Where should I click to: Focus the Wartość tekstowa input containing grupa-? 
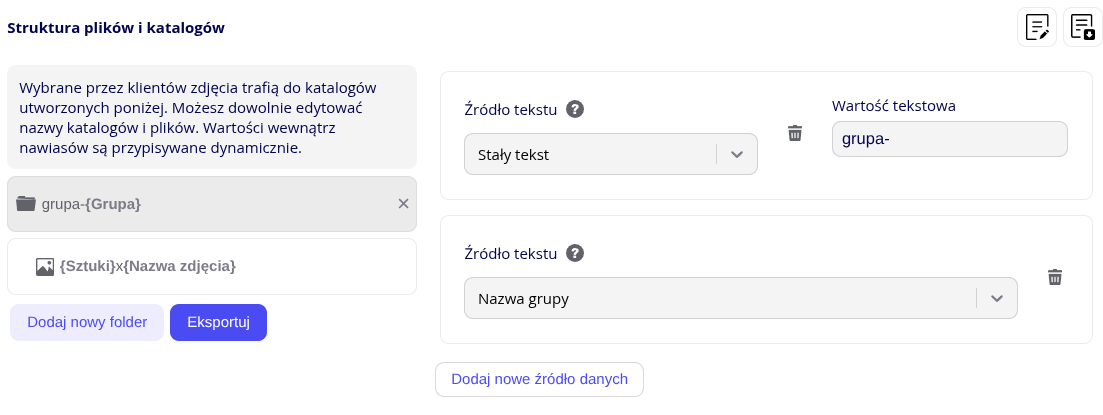(x=949, y=139)
